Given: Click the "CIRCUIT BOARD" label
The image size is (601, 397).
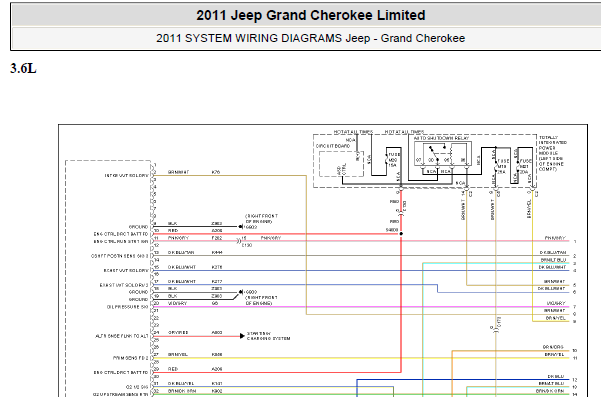Looking at the screenshot, I should 333,146.
